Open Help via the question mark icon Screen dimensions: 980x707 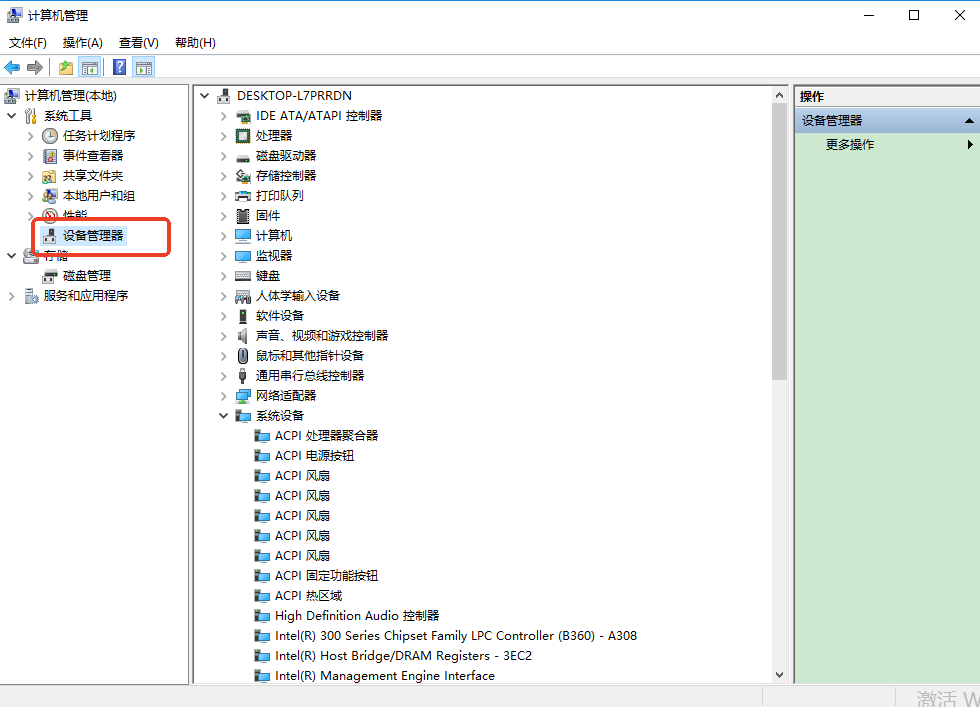pos(119,67)
